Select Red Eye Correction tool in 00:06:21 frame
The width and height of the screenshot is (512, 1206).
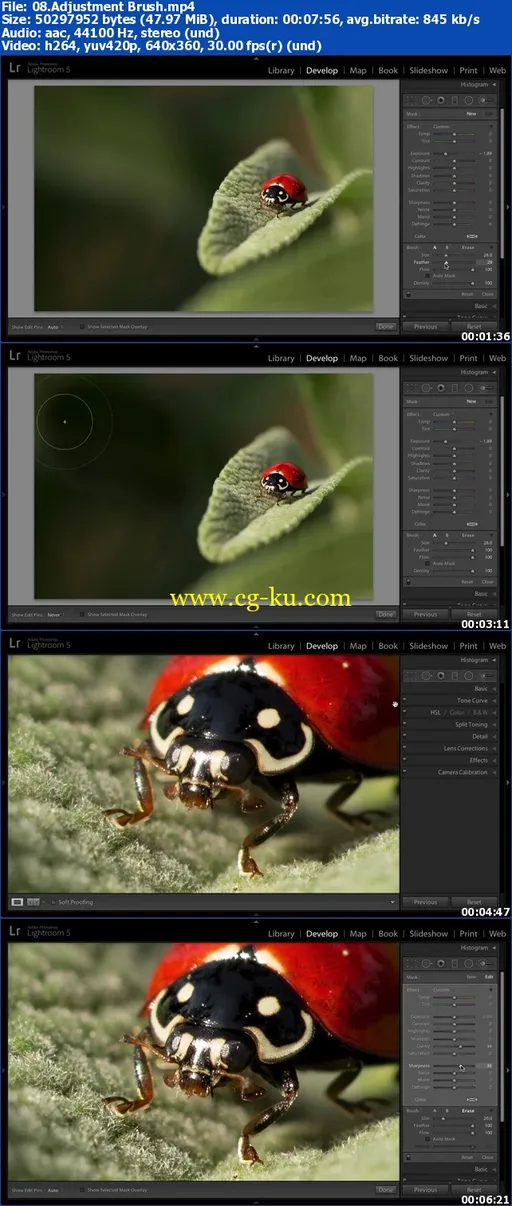441,963
